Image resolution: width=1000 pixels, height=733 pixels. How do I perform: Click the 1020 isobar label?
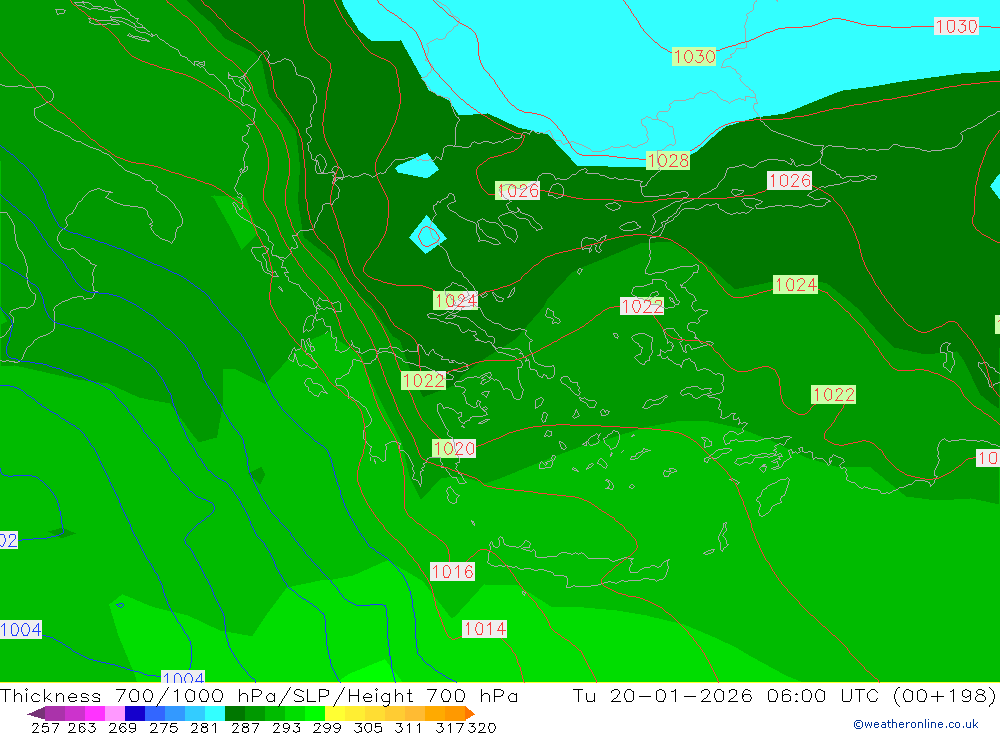coord(453,448)
